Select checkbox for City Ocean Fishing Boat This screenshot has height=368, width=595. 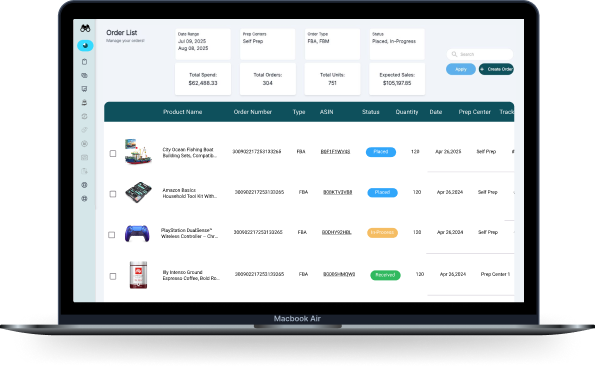click(113, 153)
